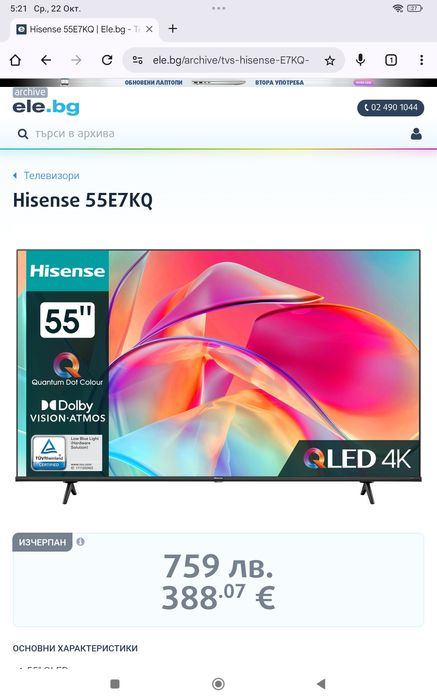
Task: Open the user account profile icon
Action: pyautogui.click(x=416, y=134)
